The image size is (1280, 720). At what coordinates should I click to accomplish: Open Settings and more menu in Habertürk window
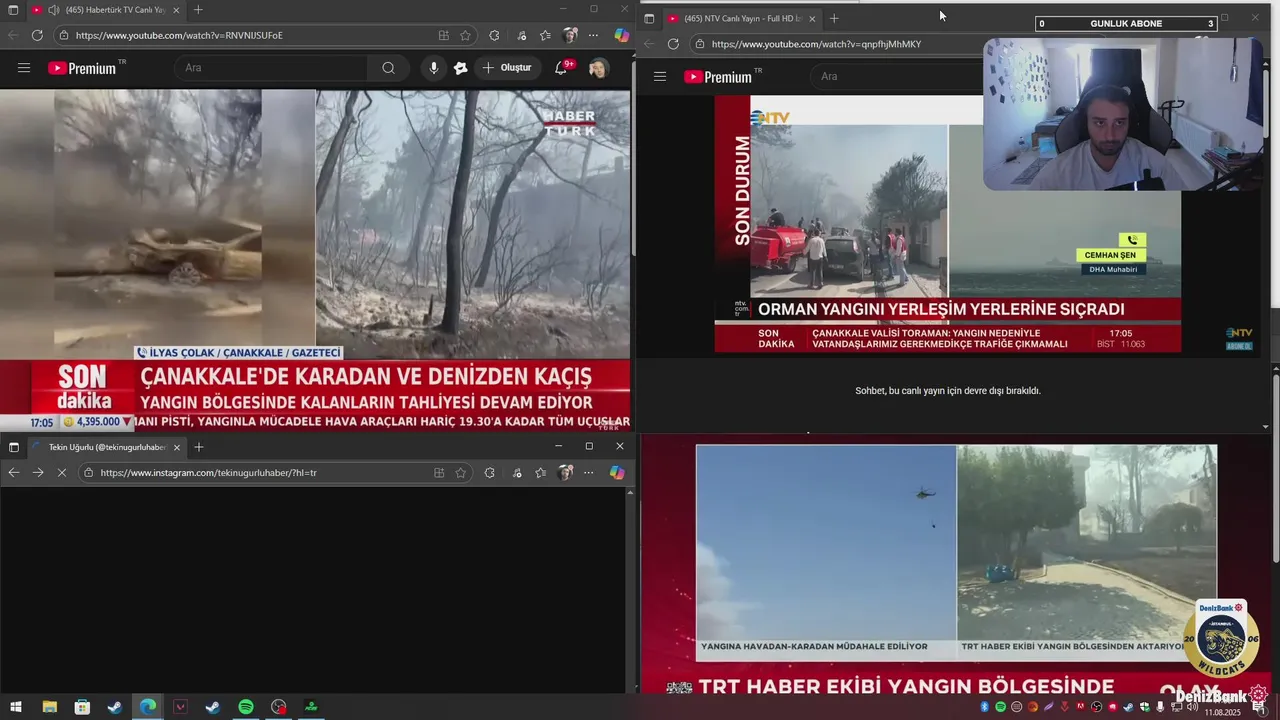point(593,35)
